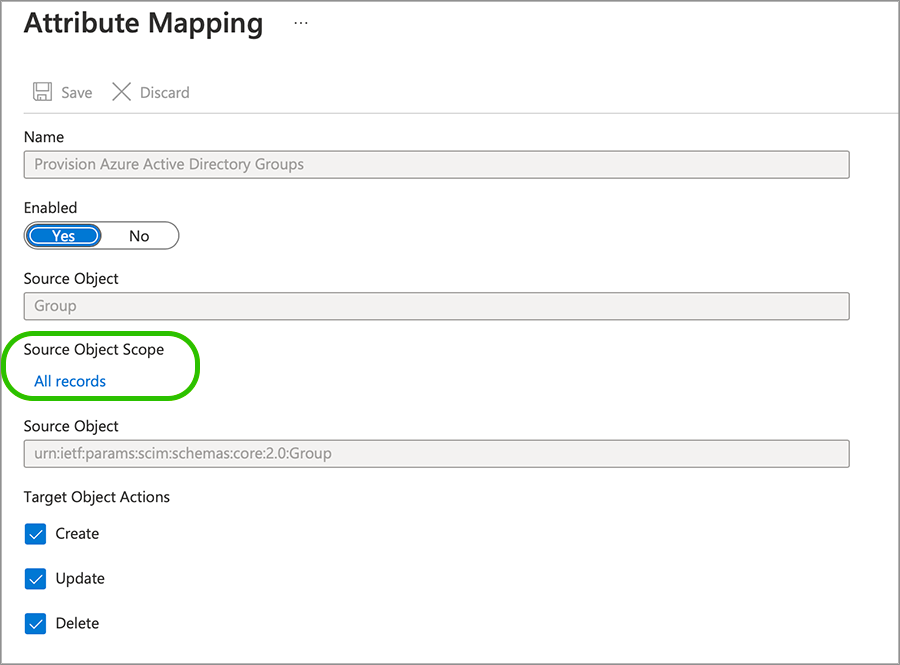Click the Discard text in toolbar
The image size is (900, 665).
coord(164,93)
